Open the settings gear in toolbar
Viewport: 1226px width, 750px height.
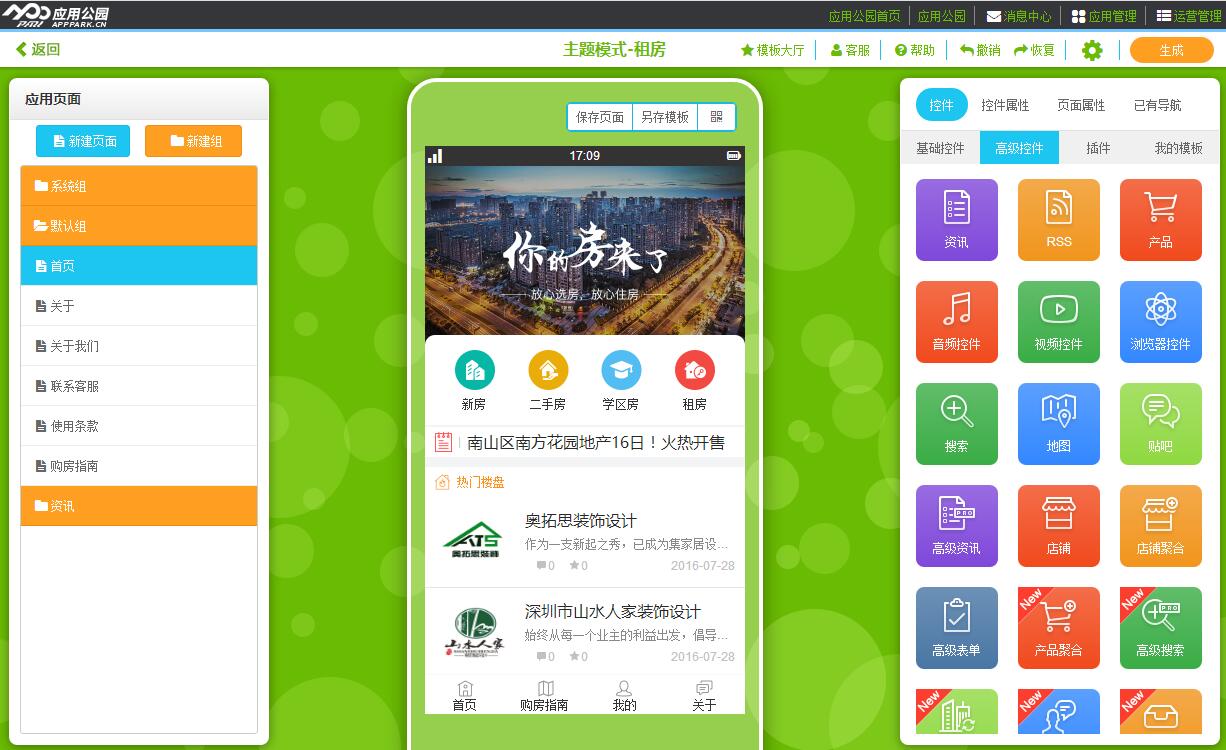tap(1092, 50)
